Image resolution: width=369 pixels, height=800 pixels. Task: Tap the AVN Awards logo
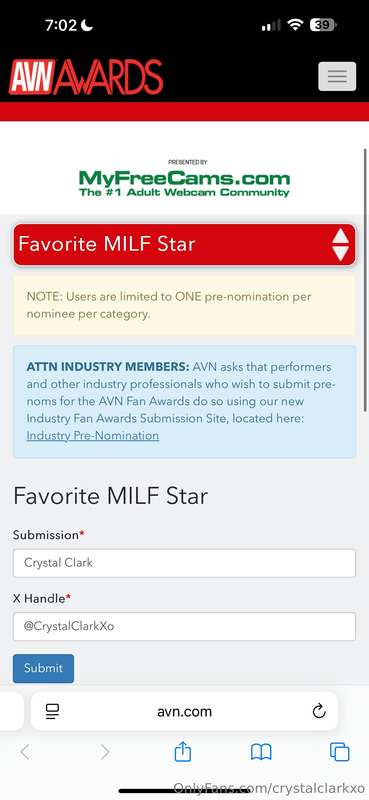click(86, 77)
